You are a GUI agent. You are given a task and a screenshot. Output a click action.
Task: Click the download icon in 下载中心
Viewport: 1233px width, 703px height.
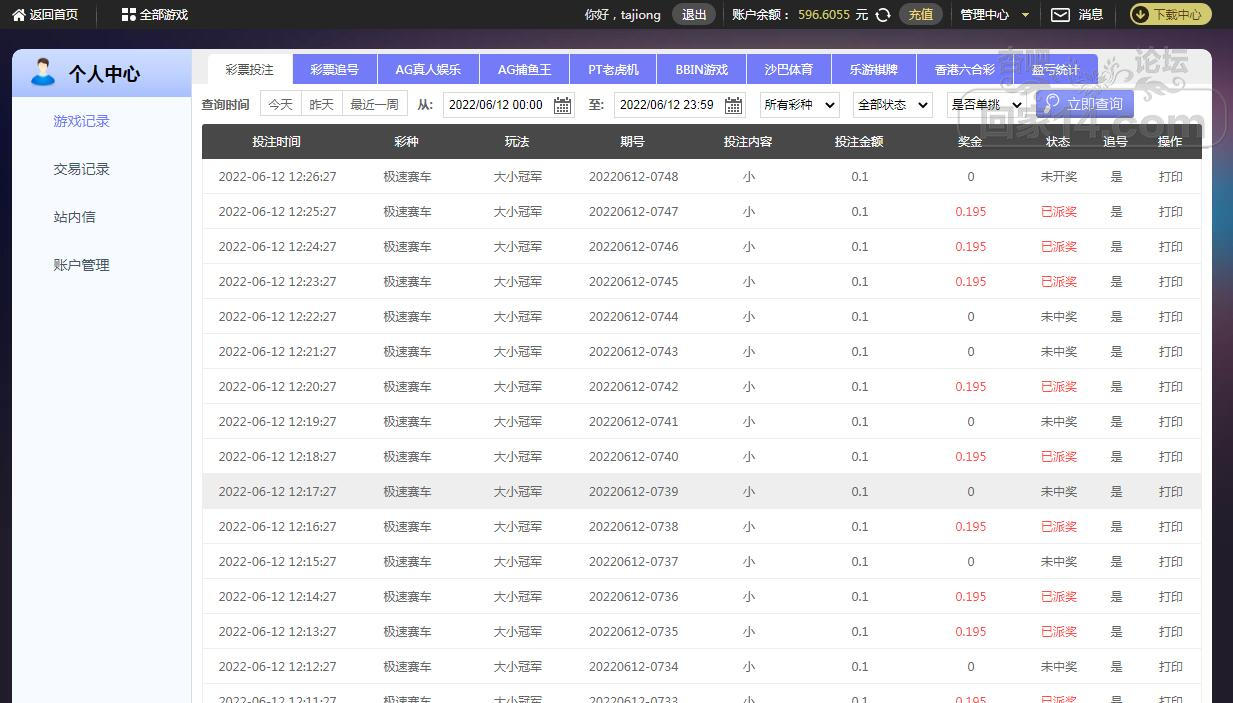coord(1141,15)
